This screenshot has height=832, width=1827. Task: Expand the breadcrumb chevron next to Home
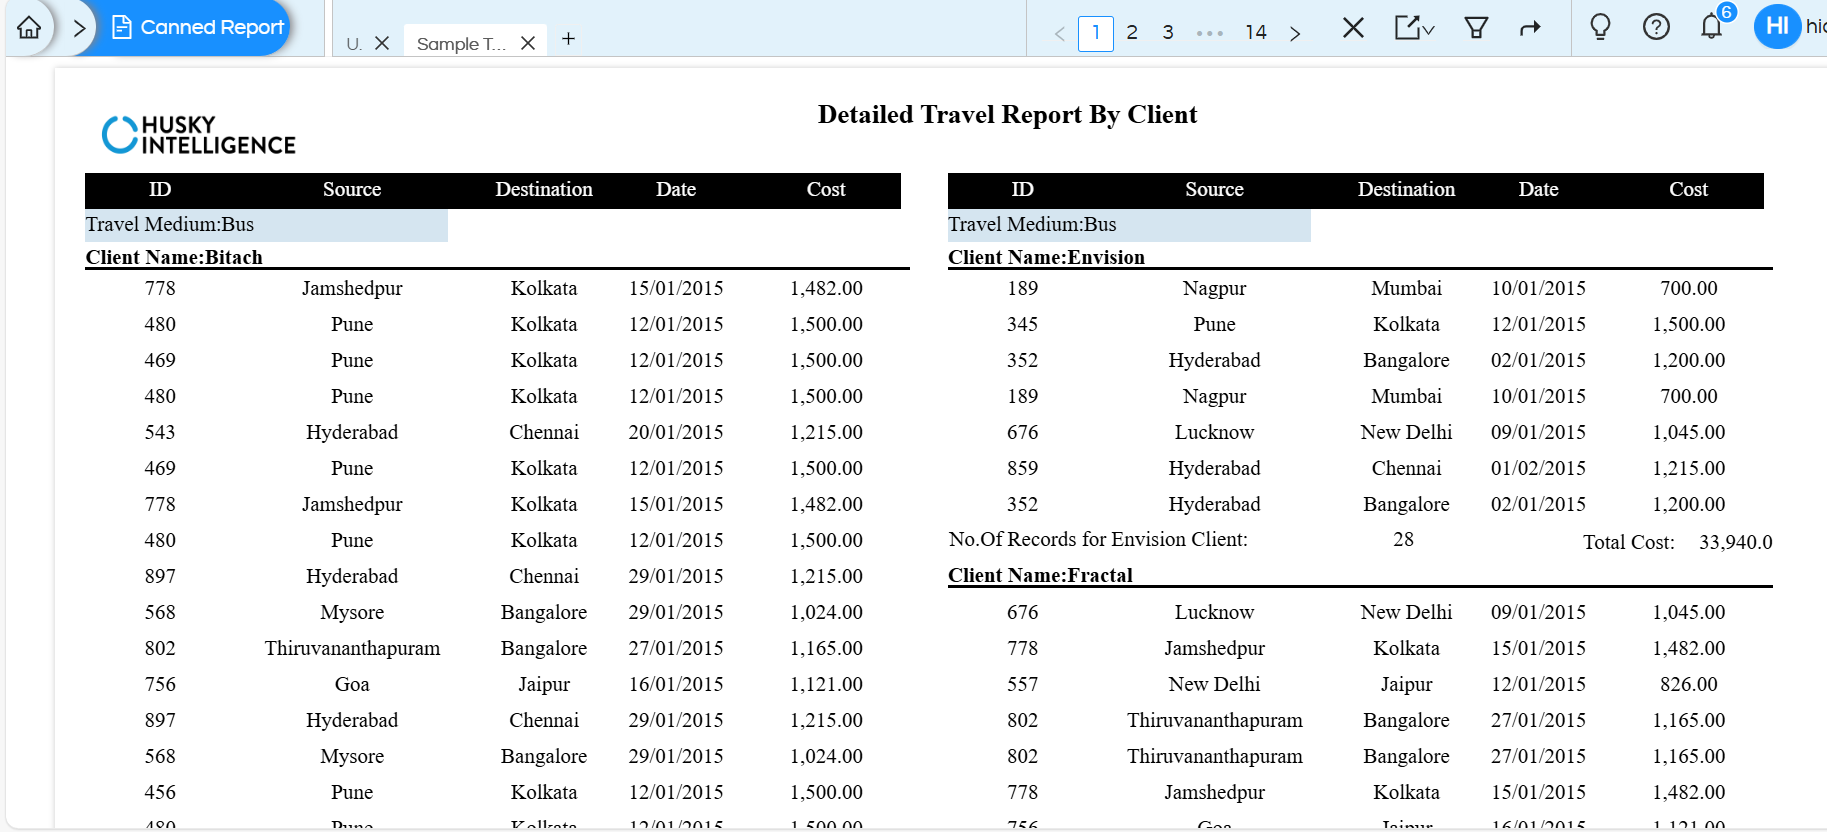coord(79,27)
